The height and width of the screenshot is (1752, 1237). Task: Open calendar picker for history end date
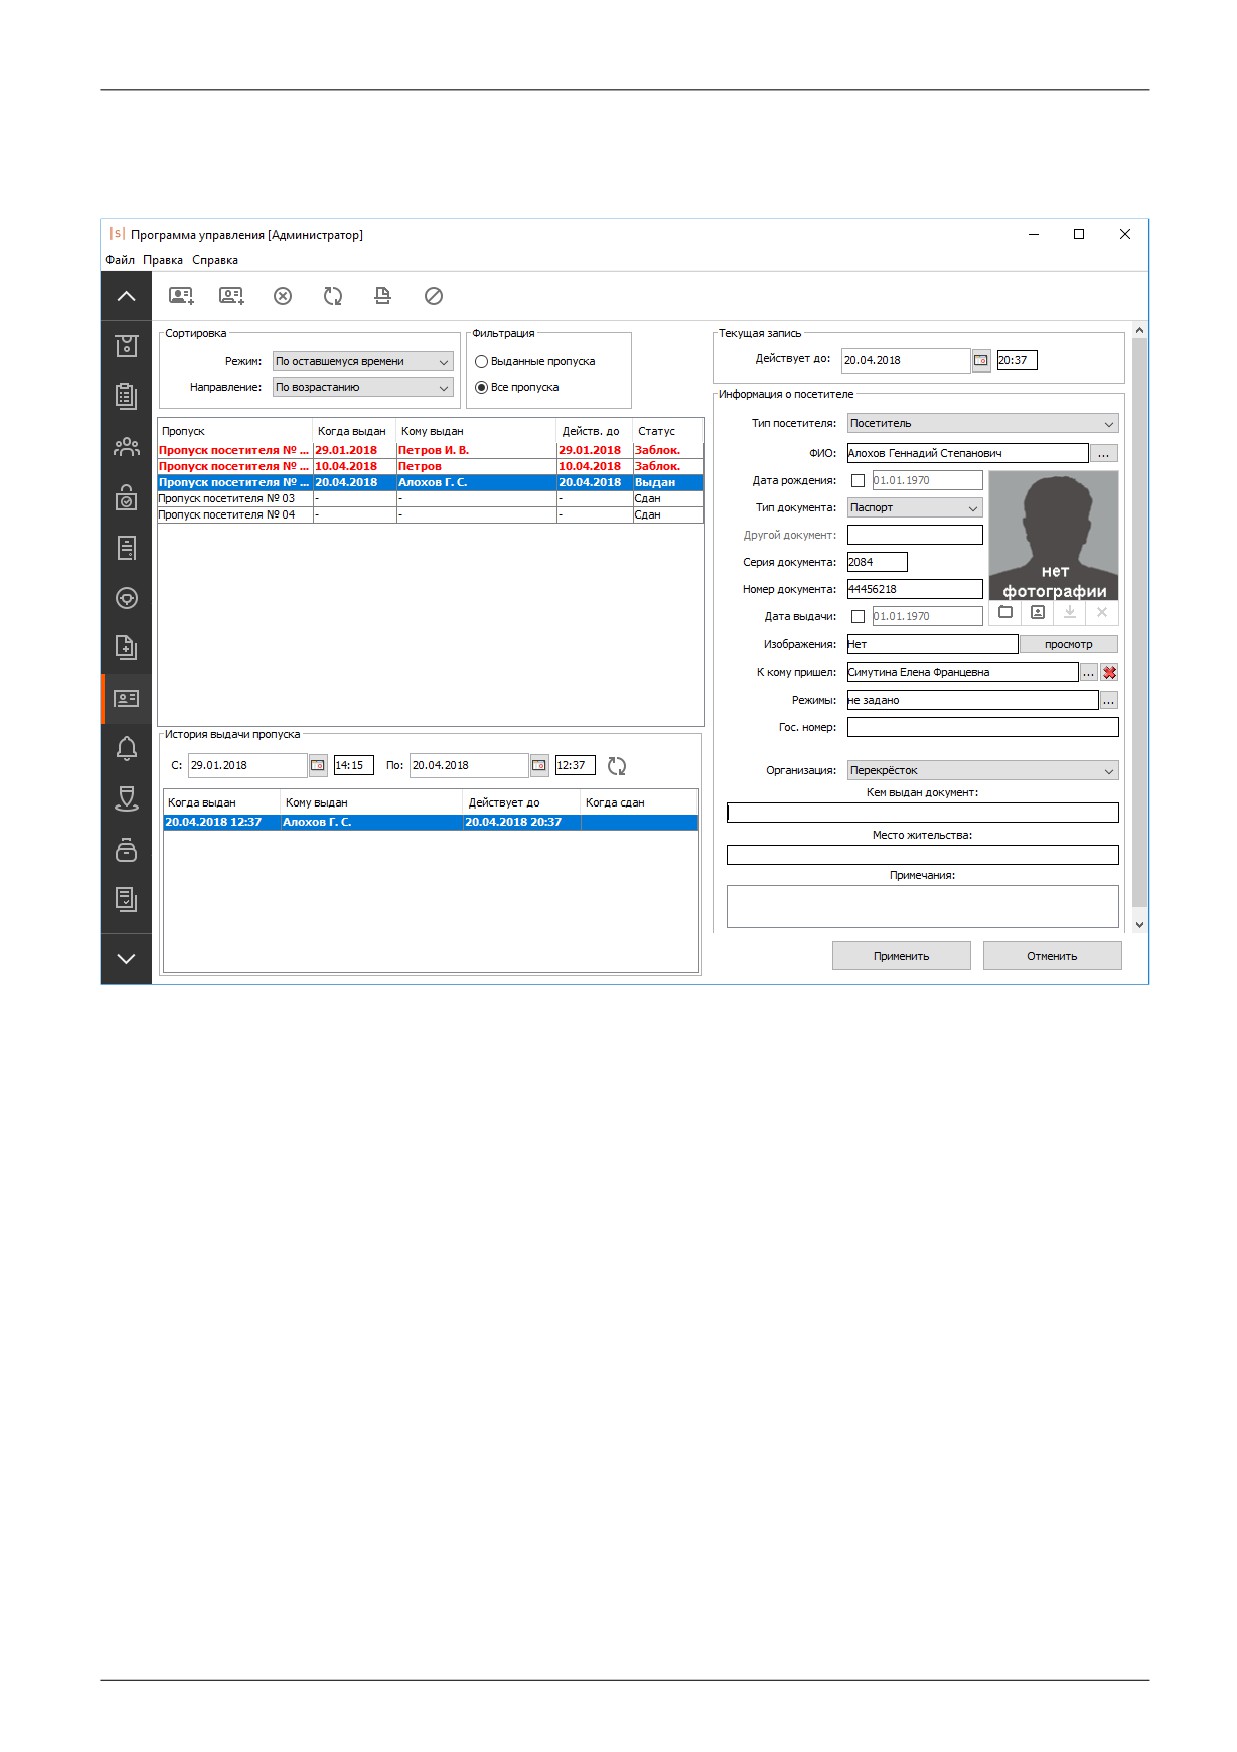(x=539, y=765)
